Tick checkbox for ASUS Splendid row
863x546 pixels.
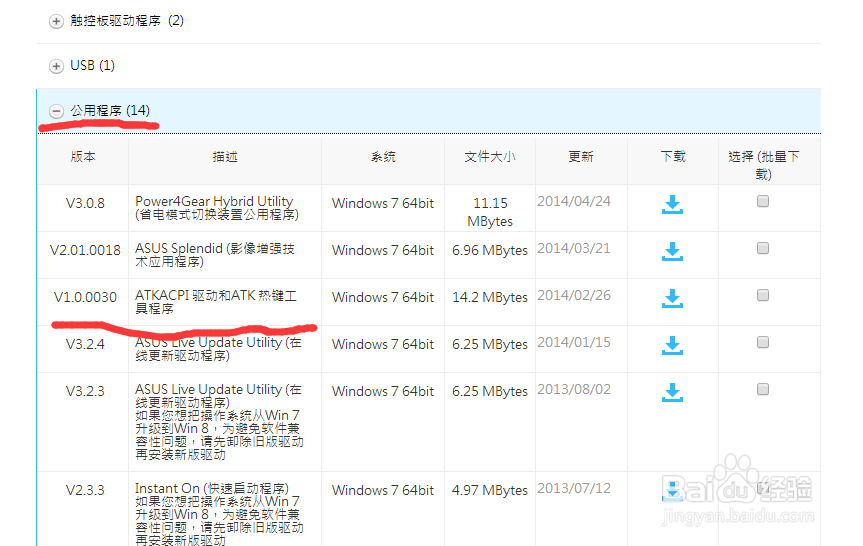[763, 248]
